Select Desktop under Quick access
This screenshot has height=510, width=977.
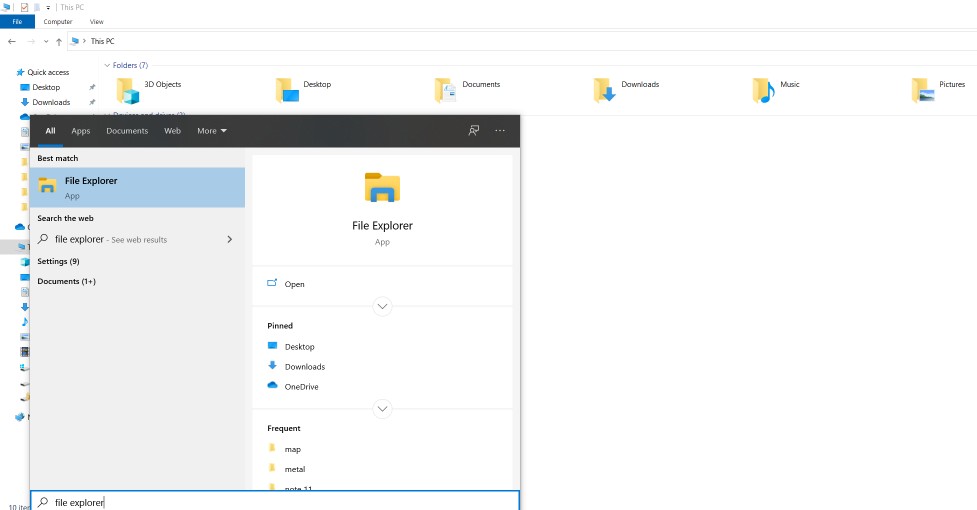(46, 87)
